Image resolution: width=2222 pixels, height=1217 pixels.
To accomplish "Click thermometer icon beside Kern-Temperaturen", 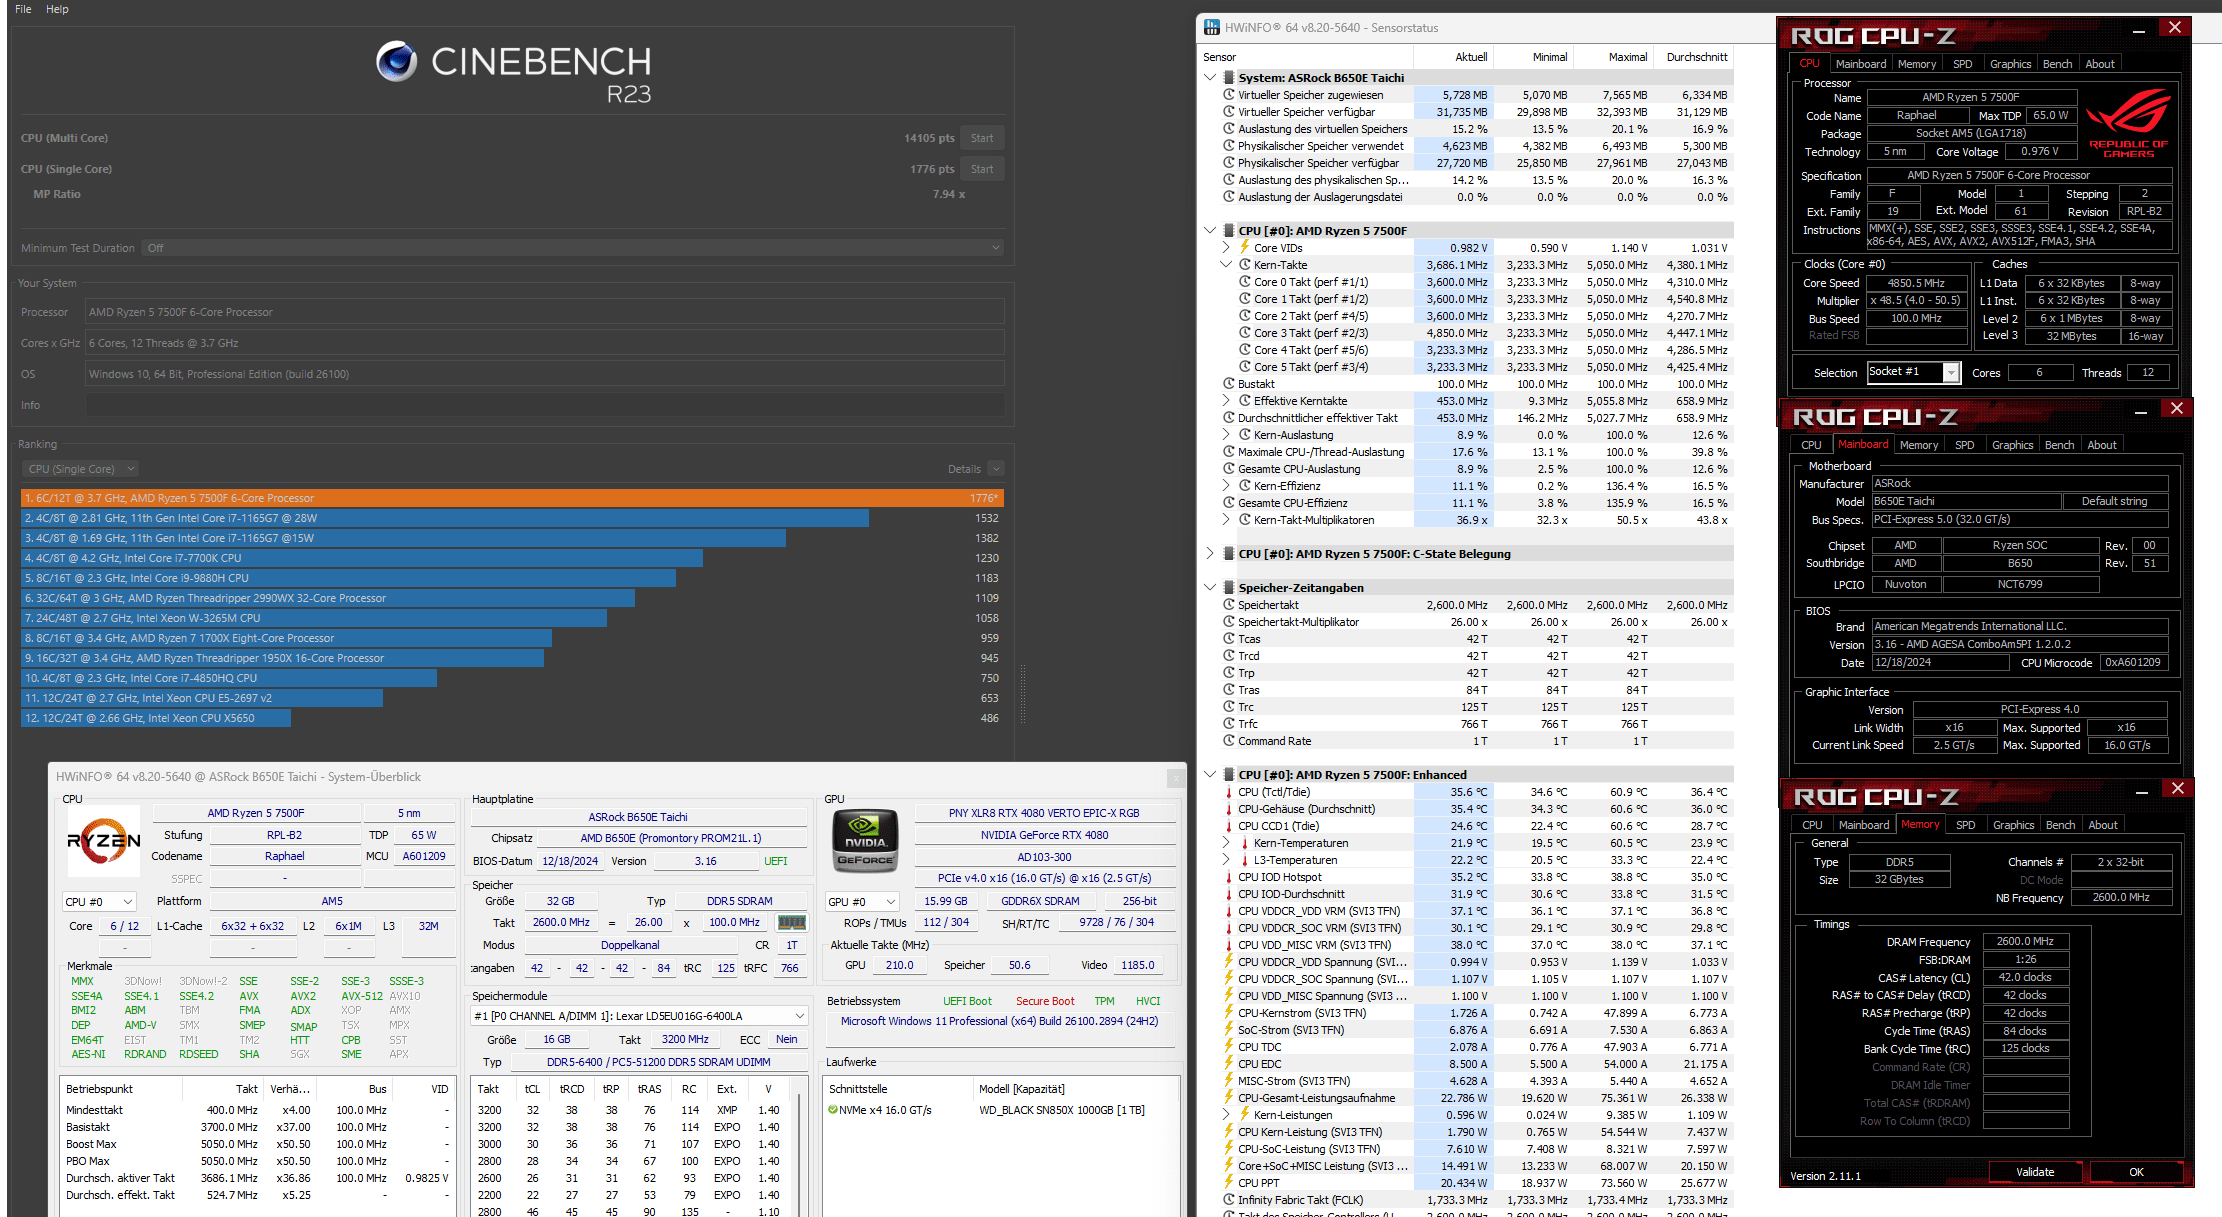I will click(1245, 842).
